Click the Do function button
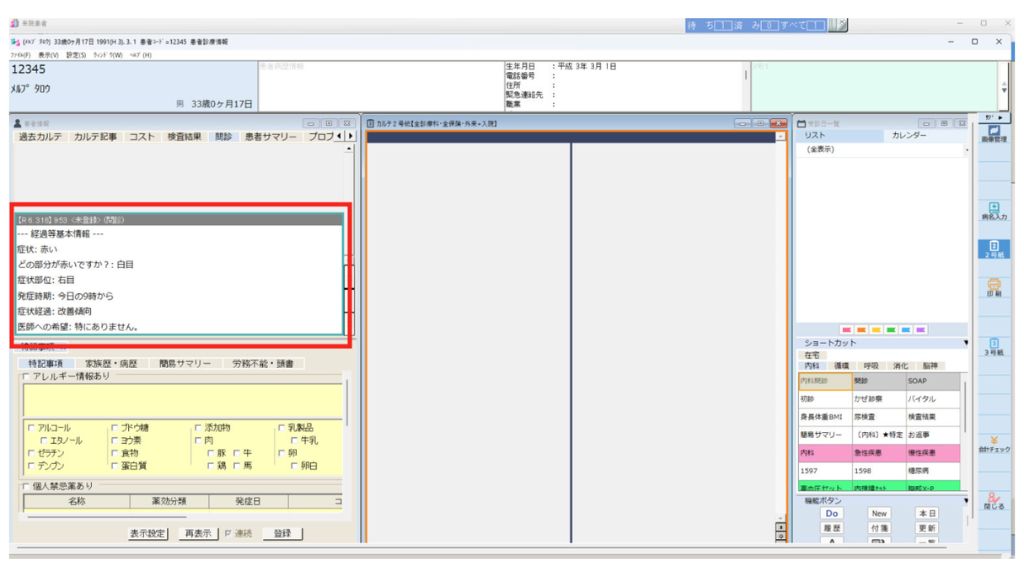Image resolution: width=1024 pixels, height=576 pixels. tap(830, 513)
